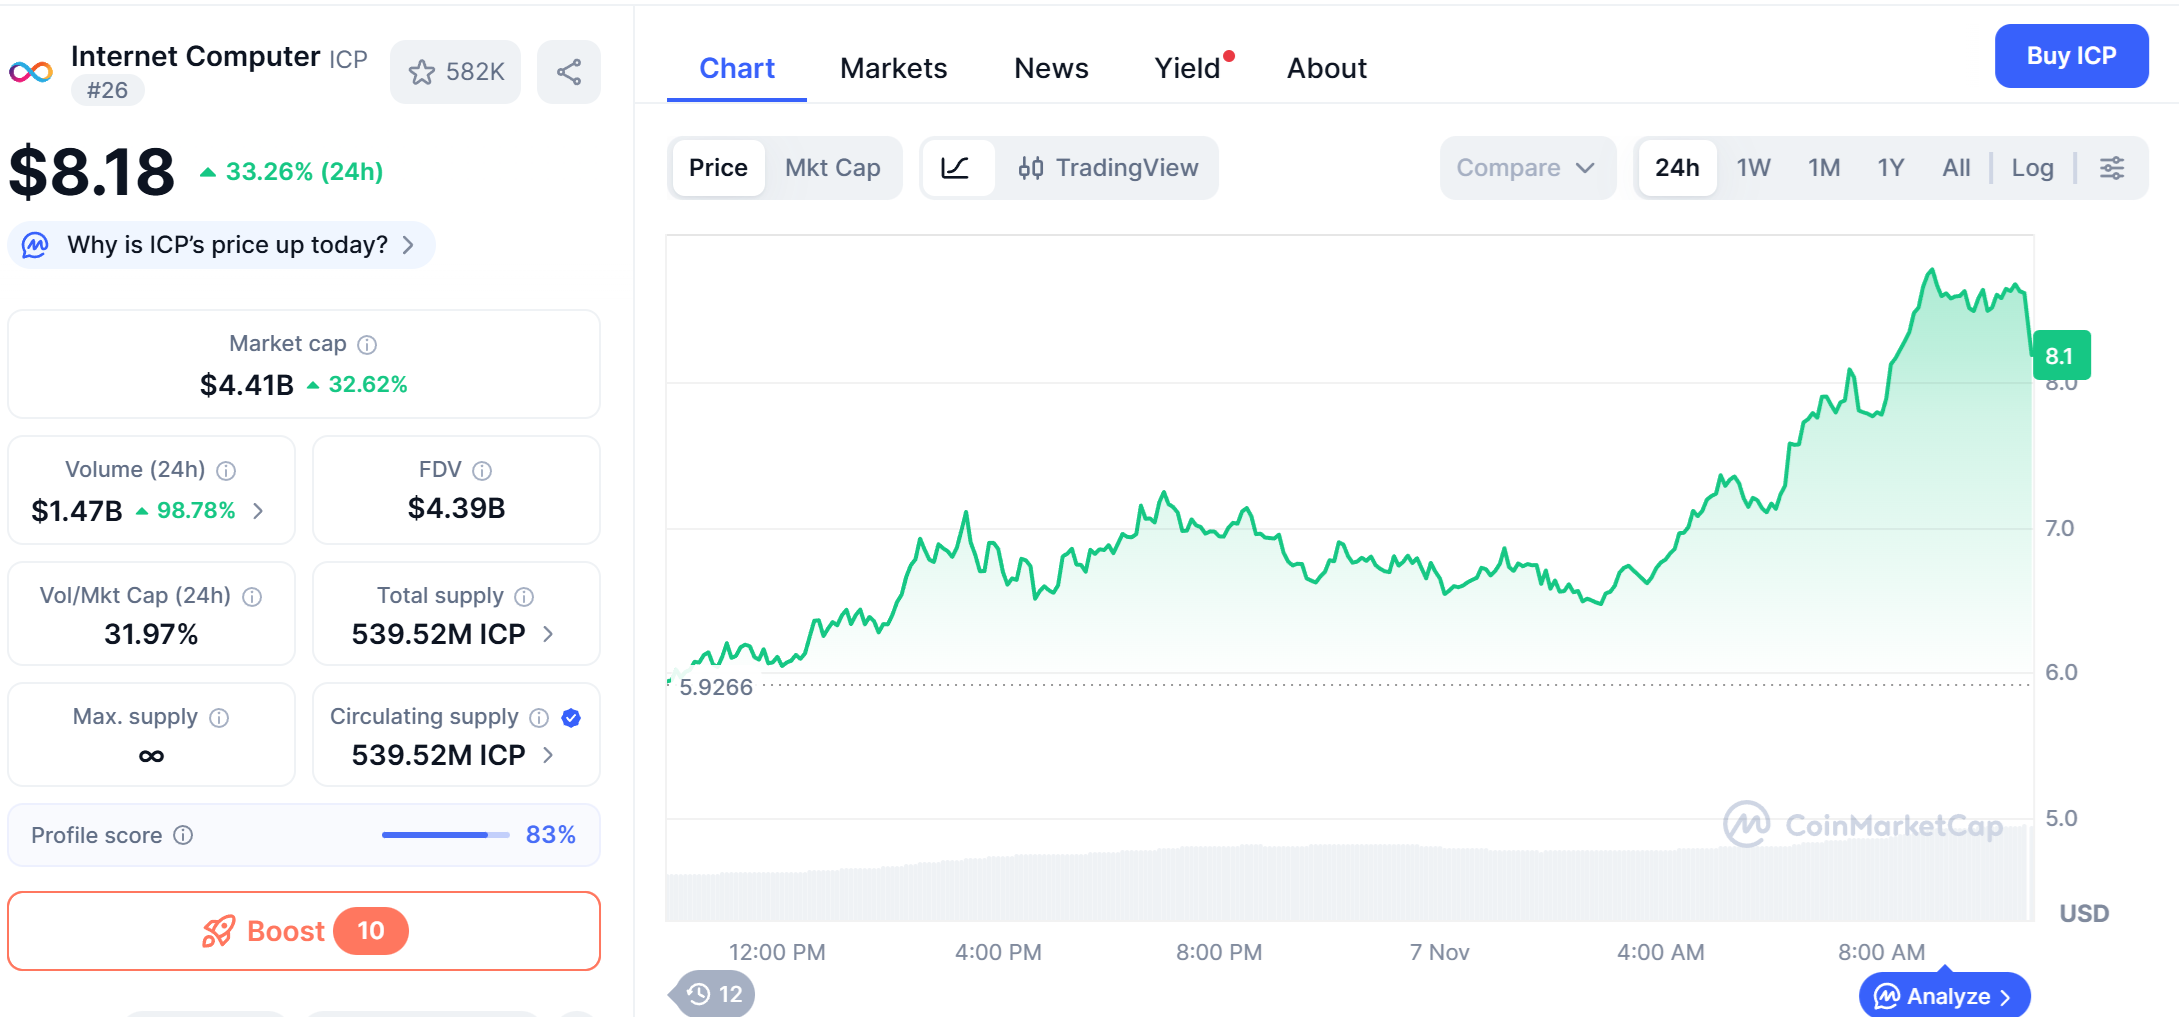The image size is (2179, 1017).
Task: Open chart settings sliders icon
Action: point(2111,168)
